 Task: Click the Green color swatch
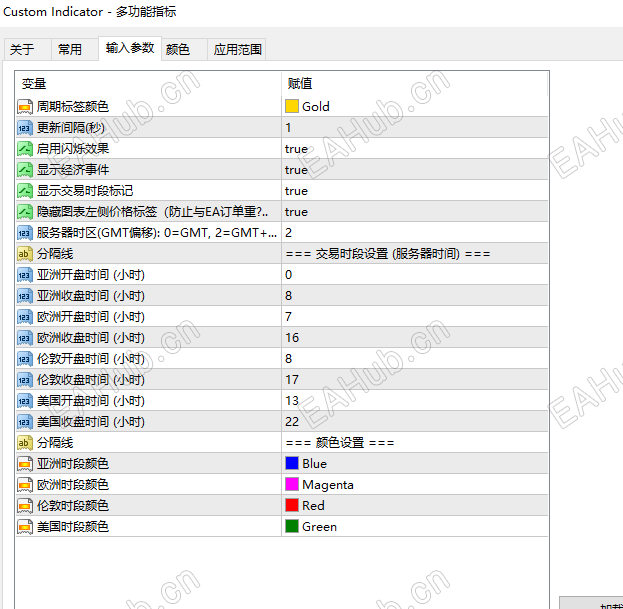point(292,527)
